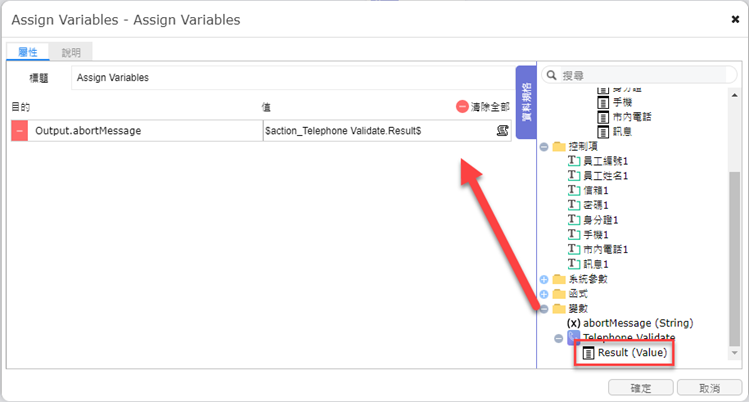The height and width of the screenshot is (402, 749).
Task: Expand the 系統參數 folder
Action: pos(544,279)
